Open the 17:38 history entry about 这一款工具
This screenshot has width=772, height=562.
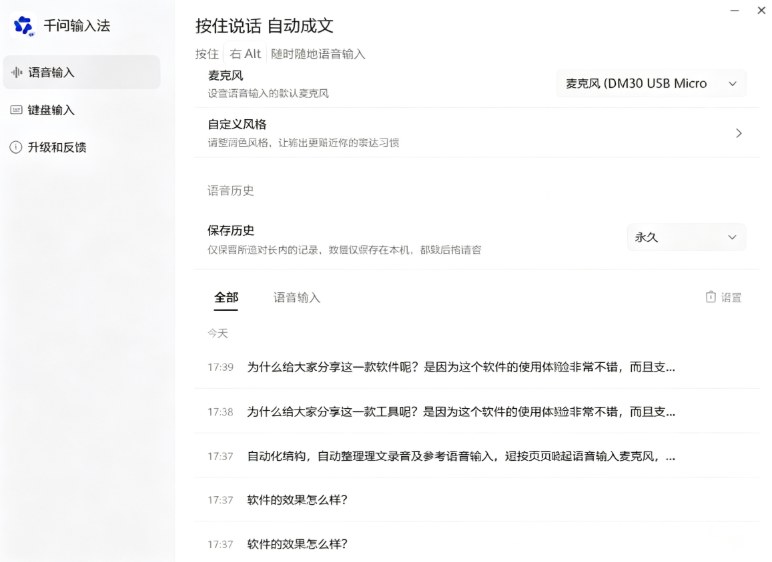(477, 411)
